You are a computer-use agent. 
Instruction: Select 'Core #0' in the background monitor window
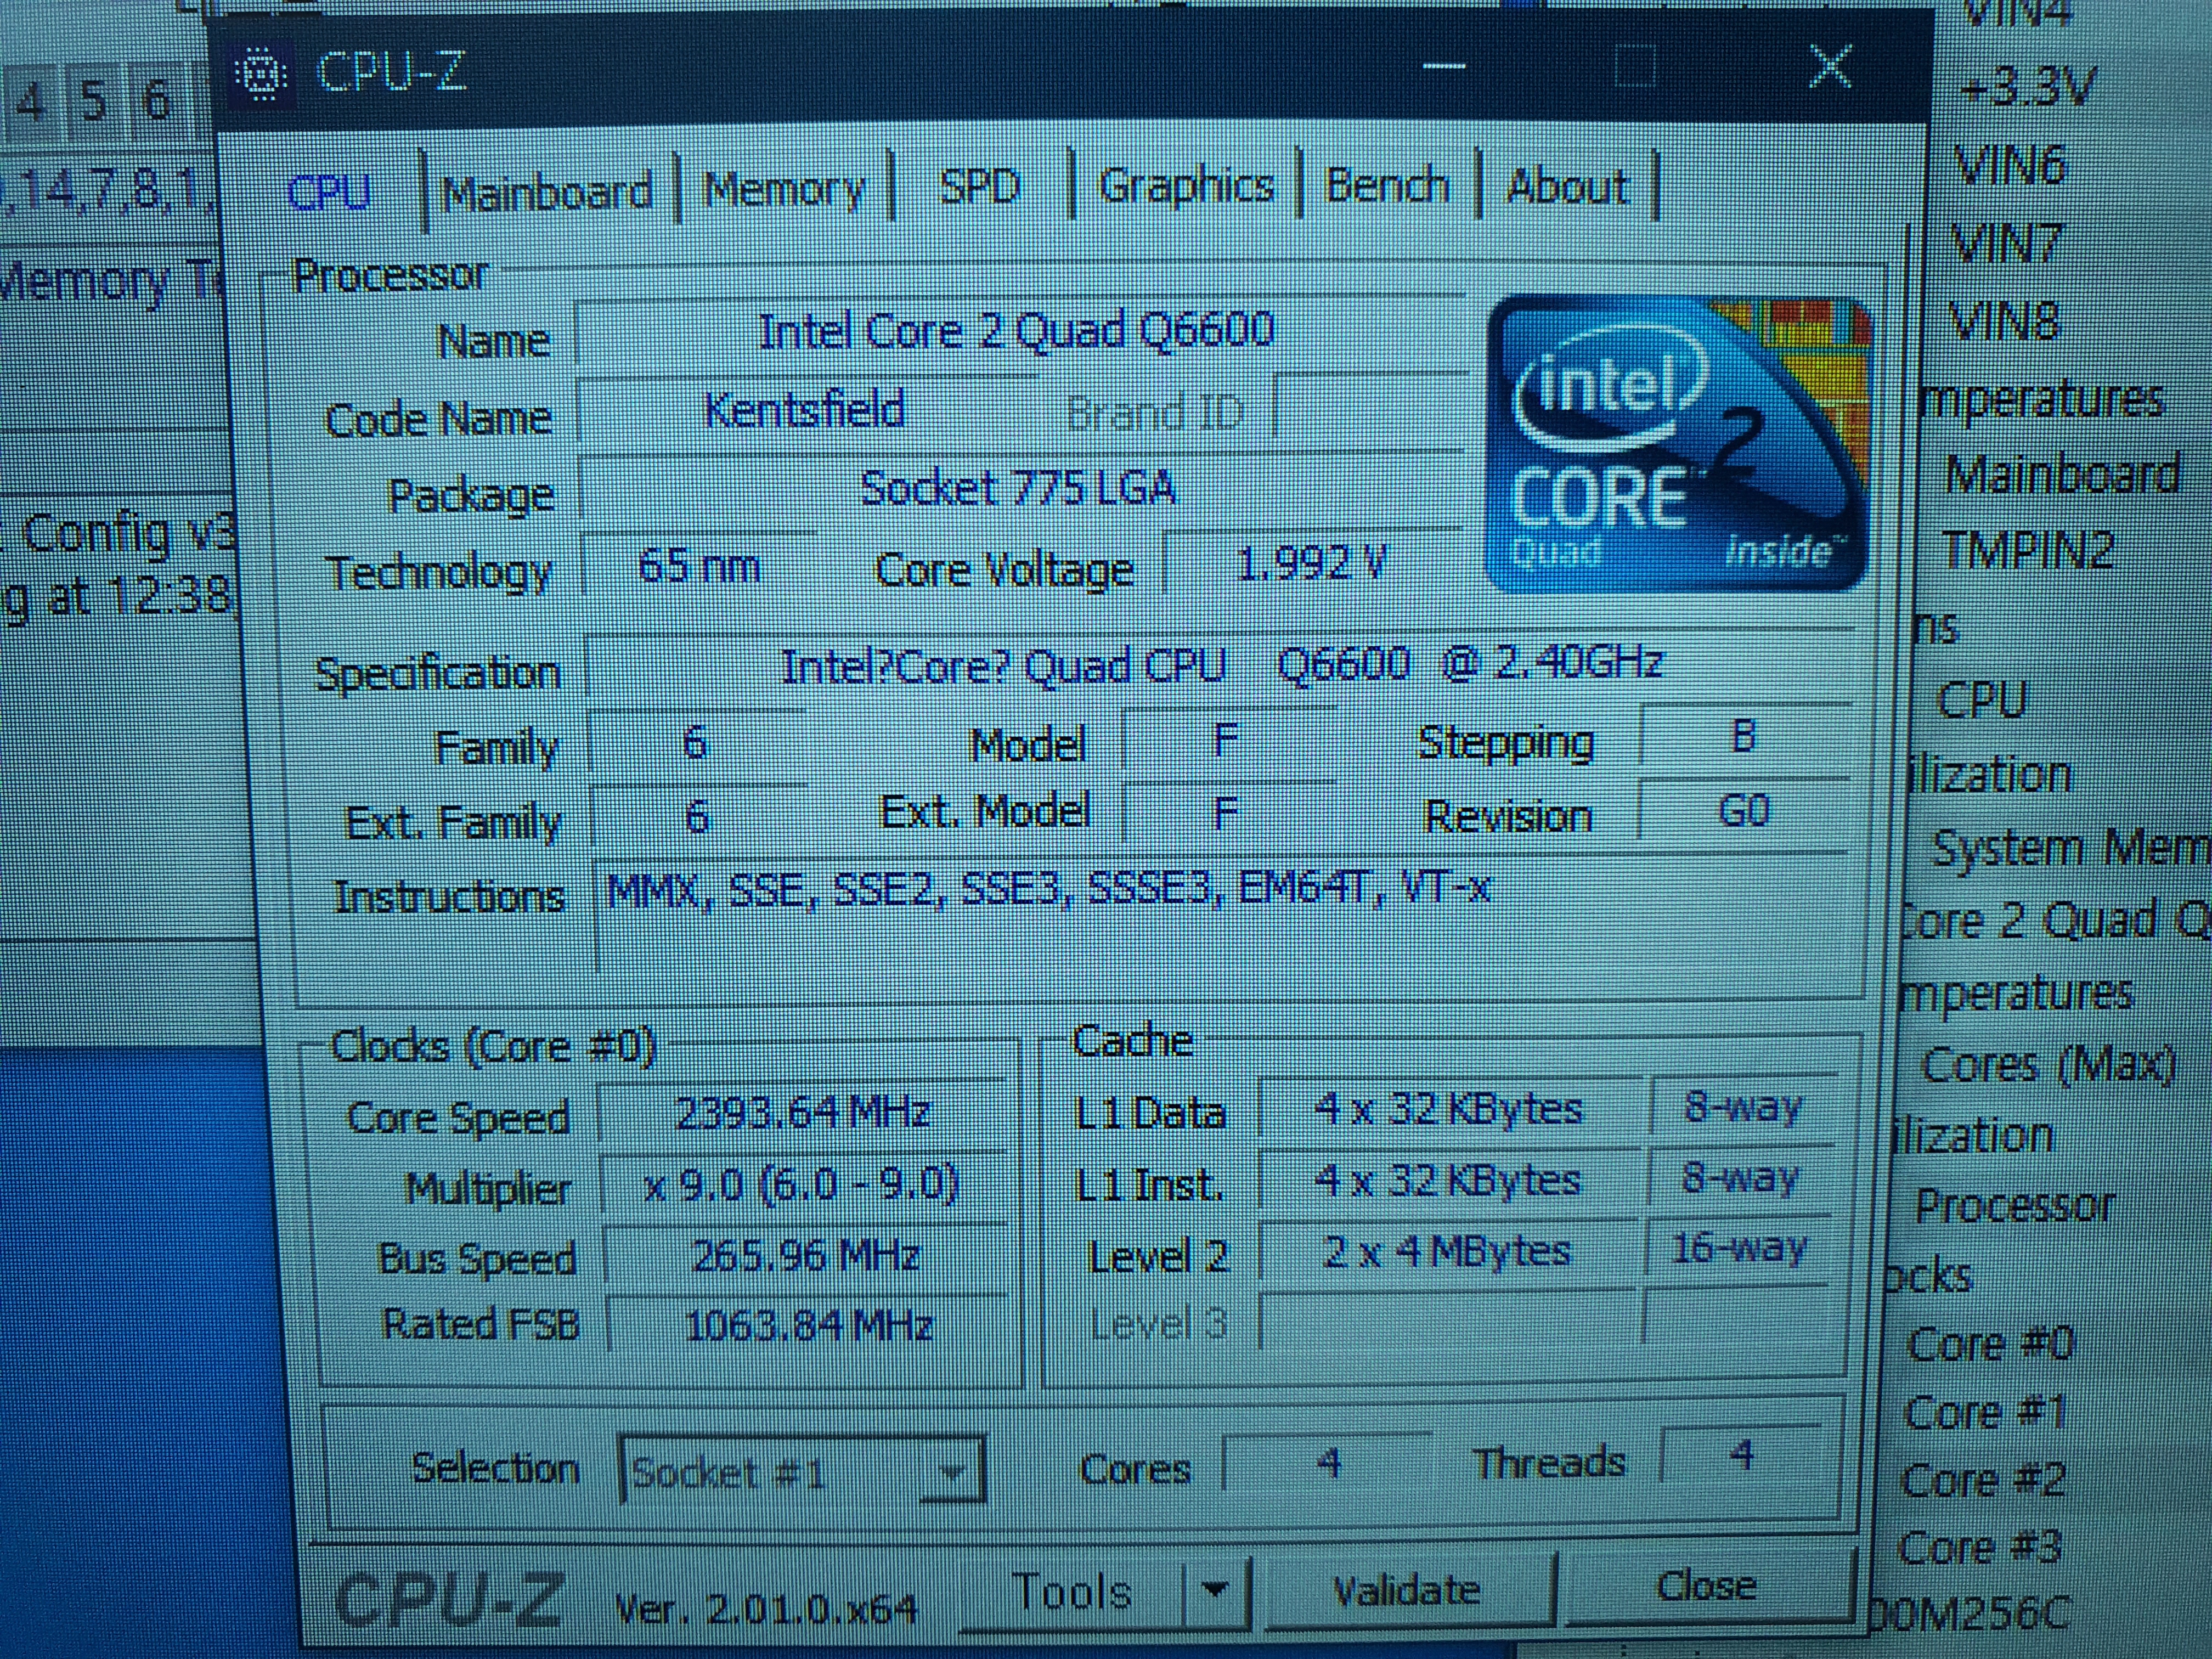(x=1990, y=1343)
